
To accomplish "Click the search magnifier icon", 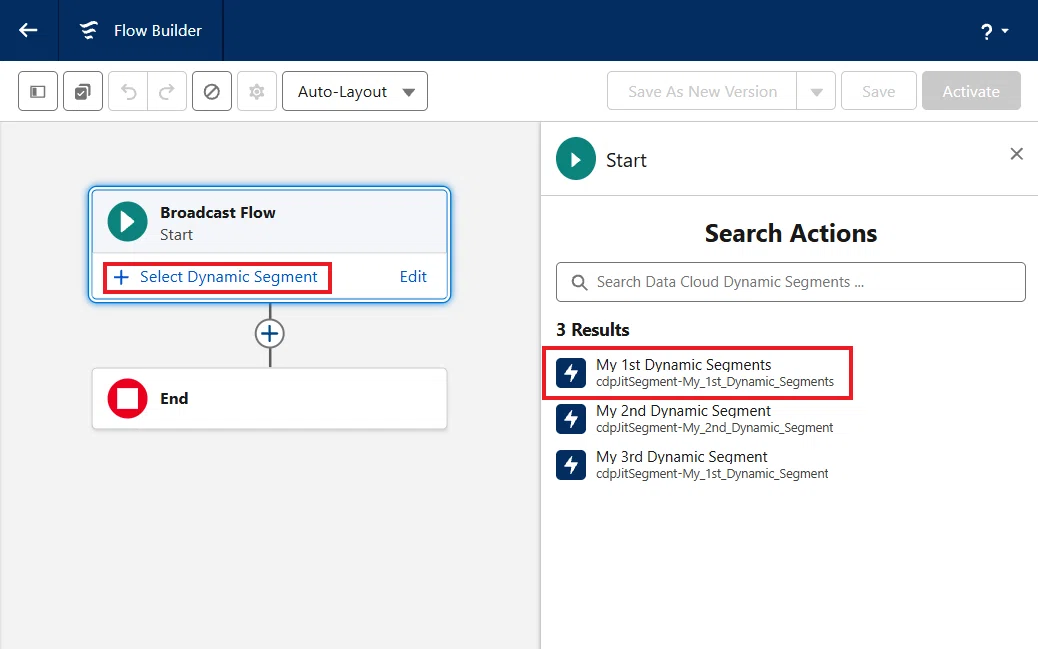I will (x=579, y=283).
